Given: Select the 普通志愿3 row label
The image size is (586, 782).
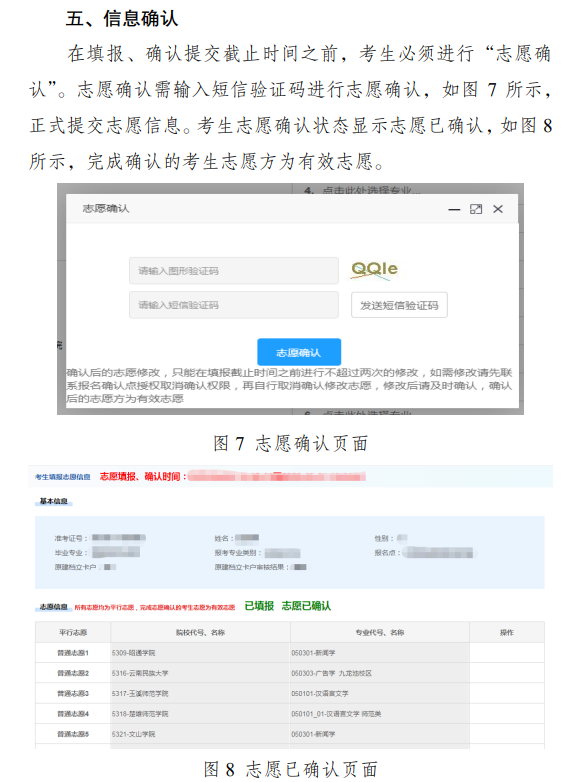Looking at the screenshot, I should point(73,694).
